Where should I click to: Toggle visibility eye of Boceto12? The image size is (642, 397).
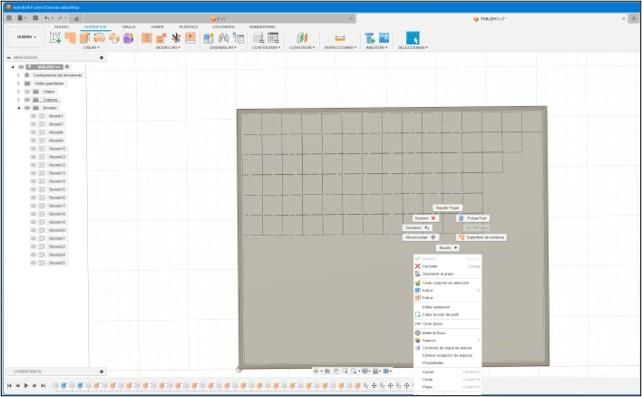34,165
